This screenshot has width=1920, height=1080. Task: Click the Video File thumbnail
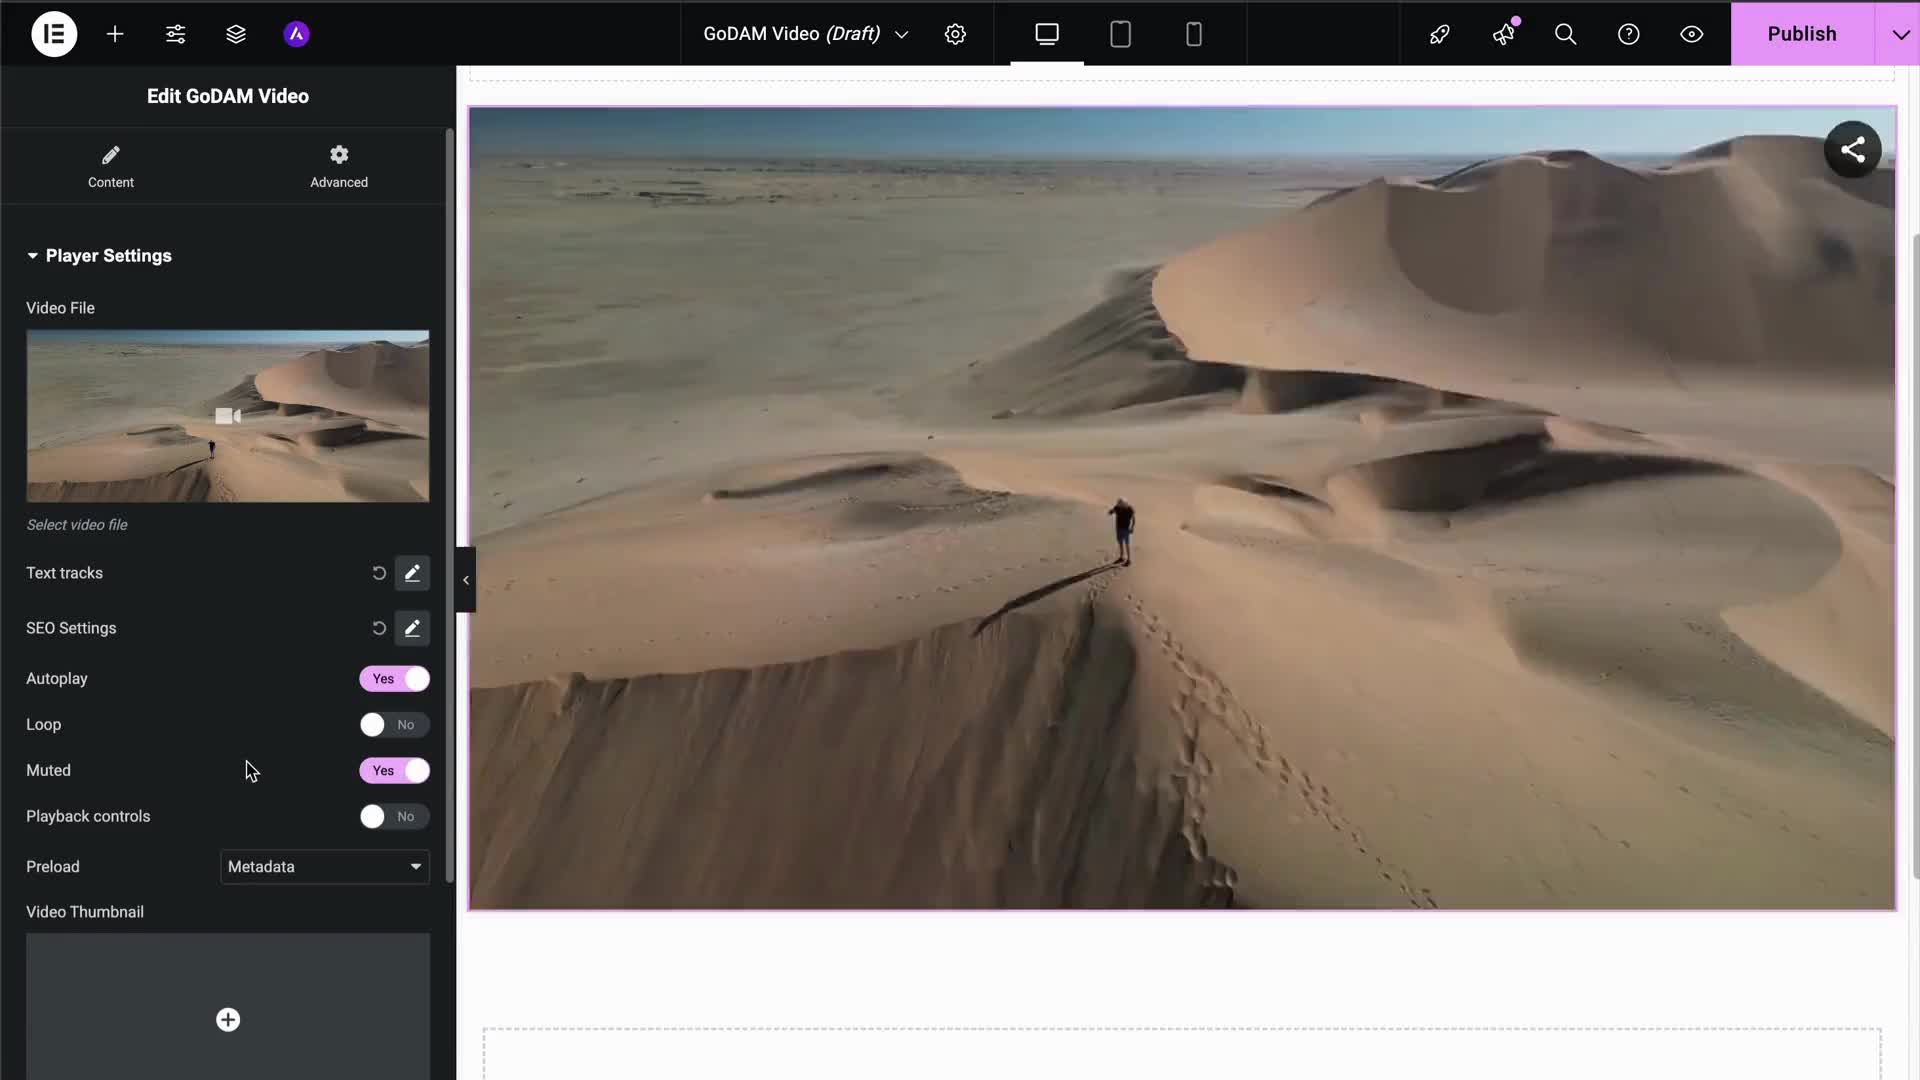228,416
